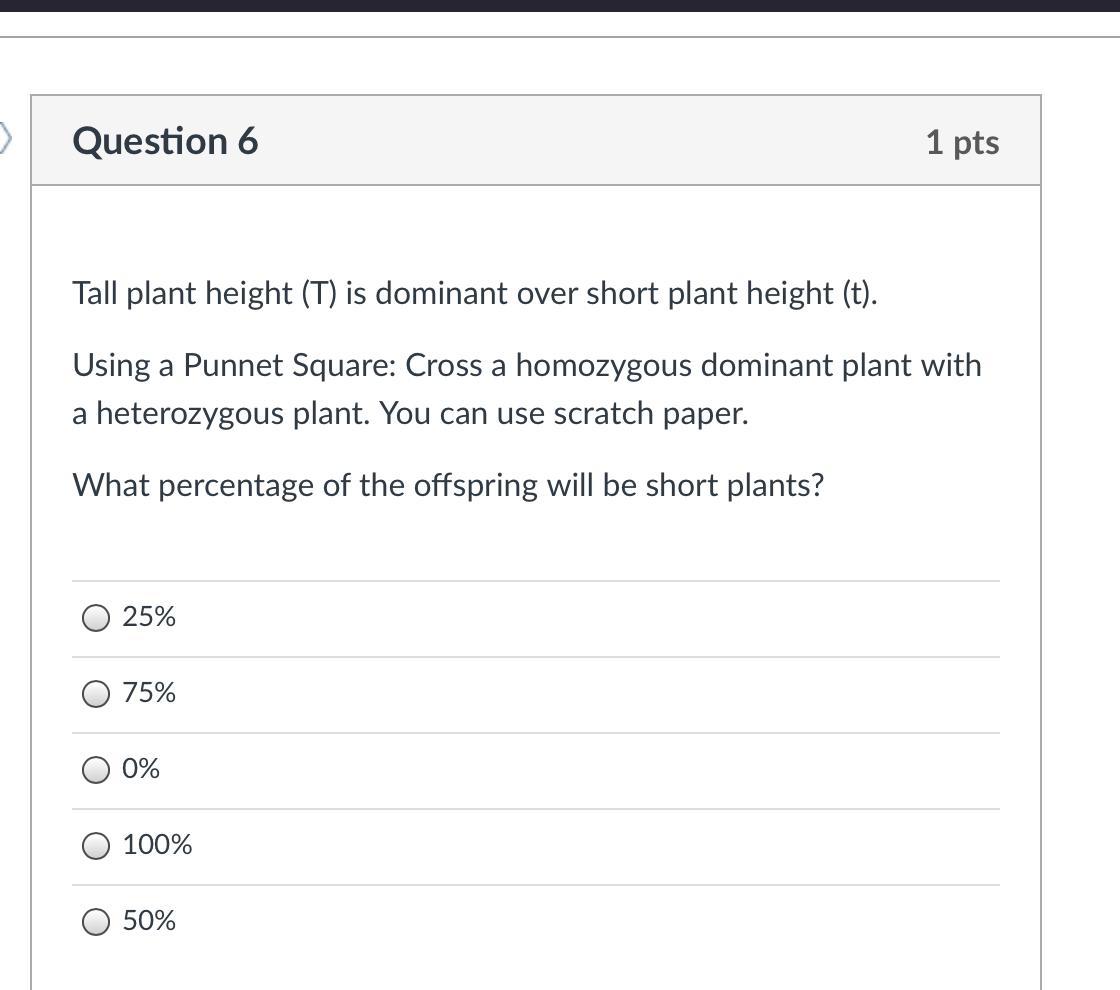Click the "75%" answer label text

click(x=149, y=693)
